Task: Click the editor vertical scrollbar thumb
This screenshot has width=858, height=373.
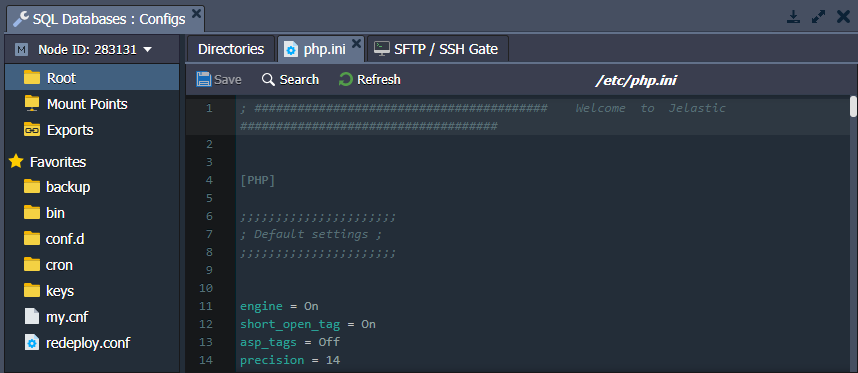Action: click(853, 106)
